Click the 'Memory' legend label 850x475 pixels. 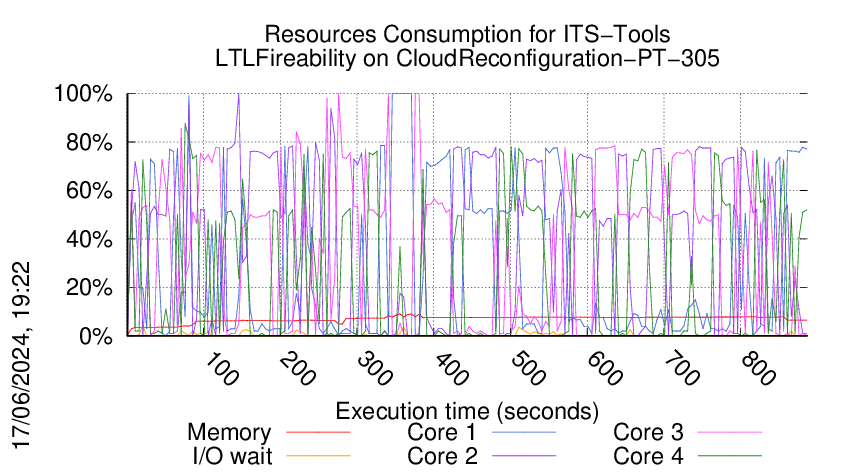[x=229, y=433]
